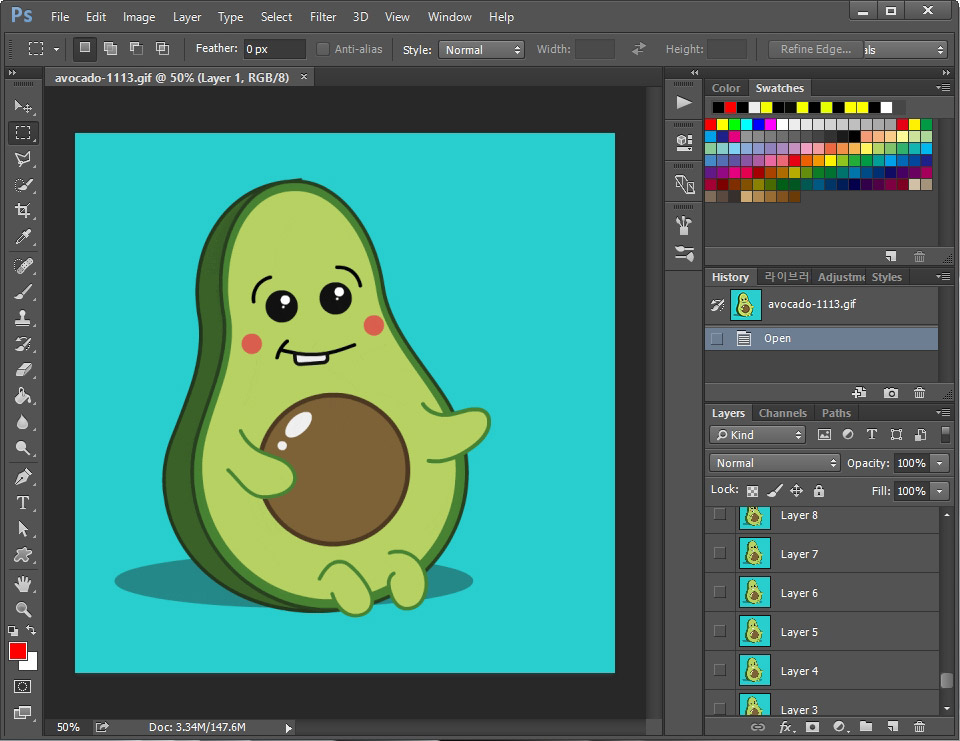This screenshot has height=741, width=960.
Task: Click the Refine Edge button
Action: point(816,49)
